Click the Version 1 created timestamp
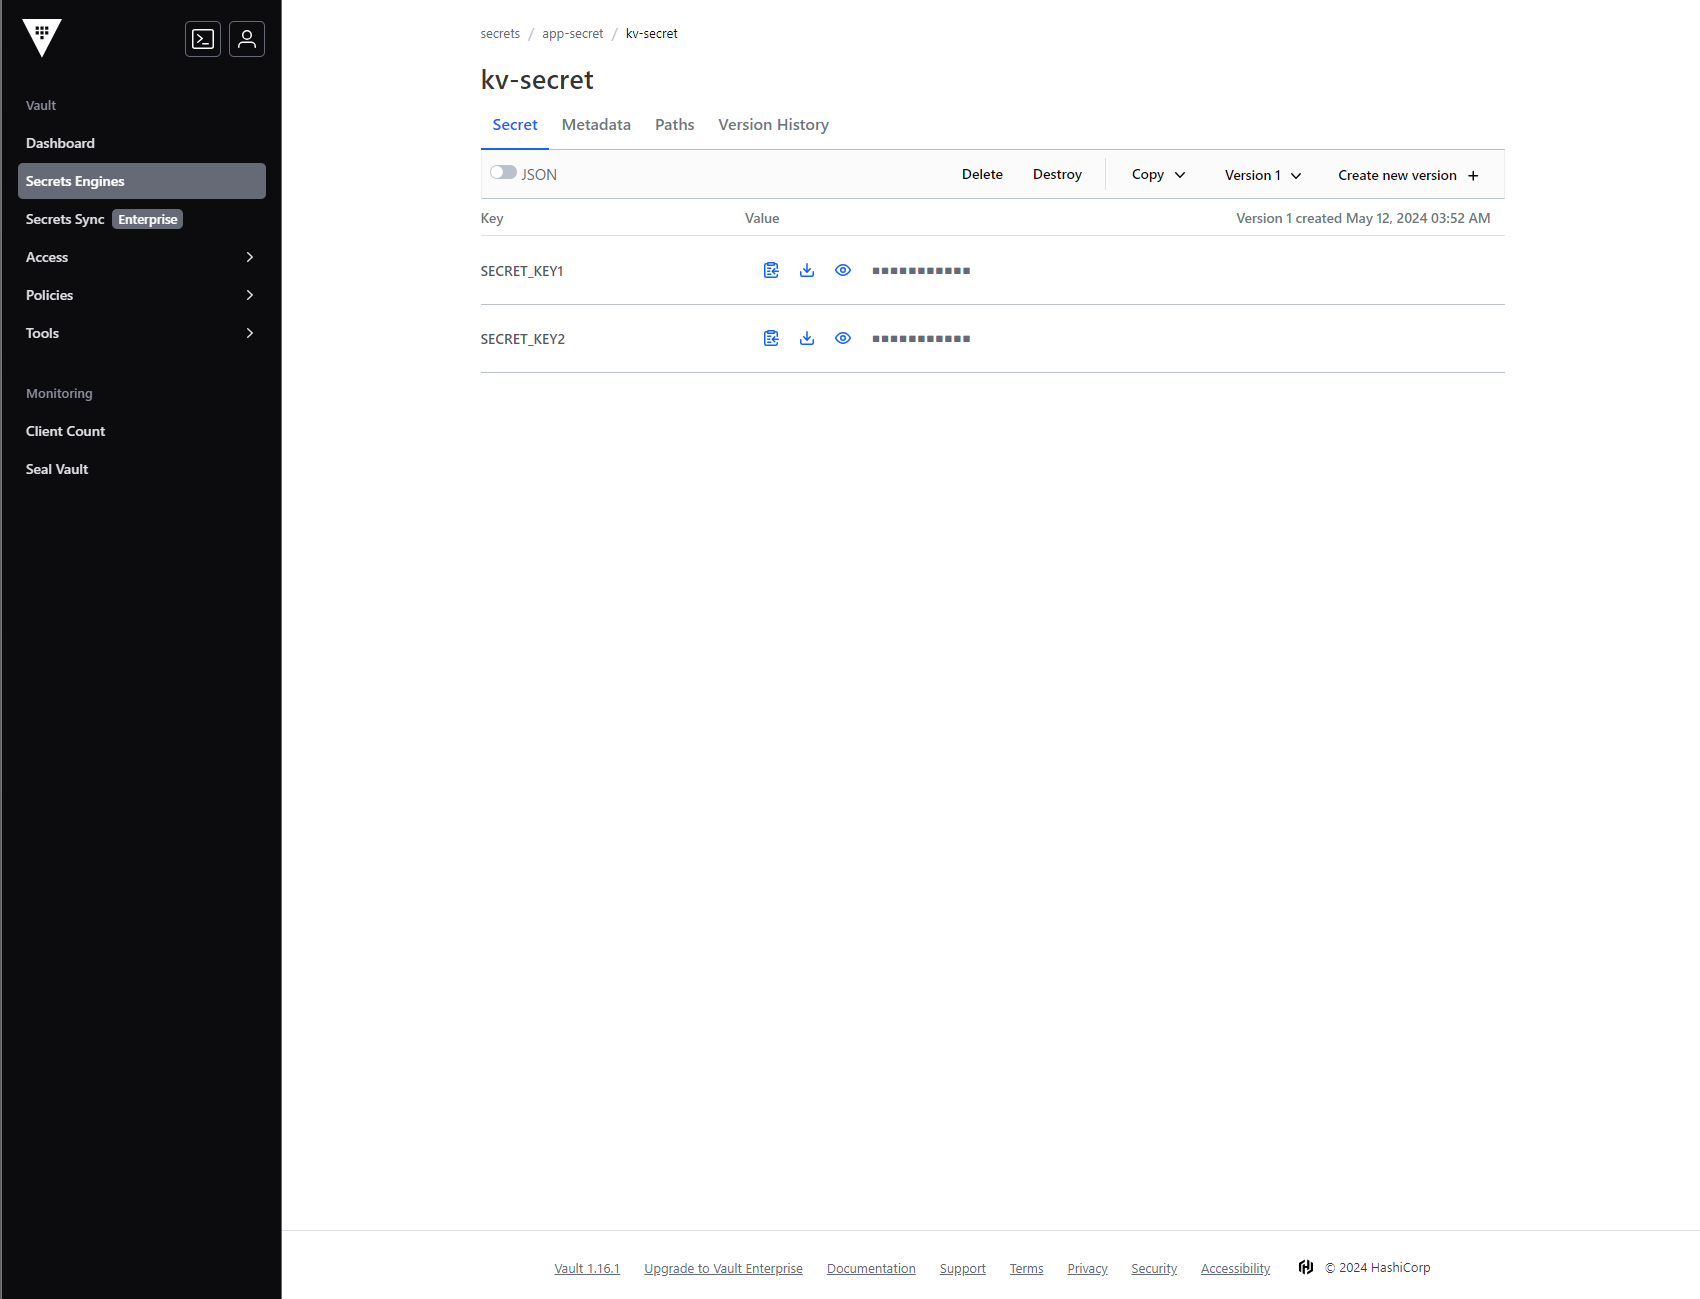 pyautogui.click(x=1363, y=218)
